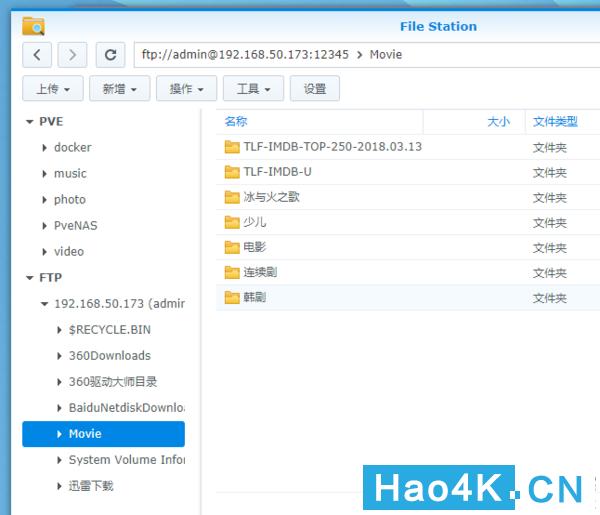Refresh the current folder listing
The height and width of the screenshot is (515, 600).
coord(111,55)
